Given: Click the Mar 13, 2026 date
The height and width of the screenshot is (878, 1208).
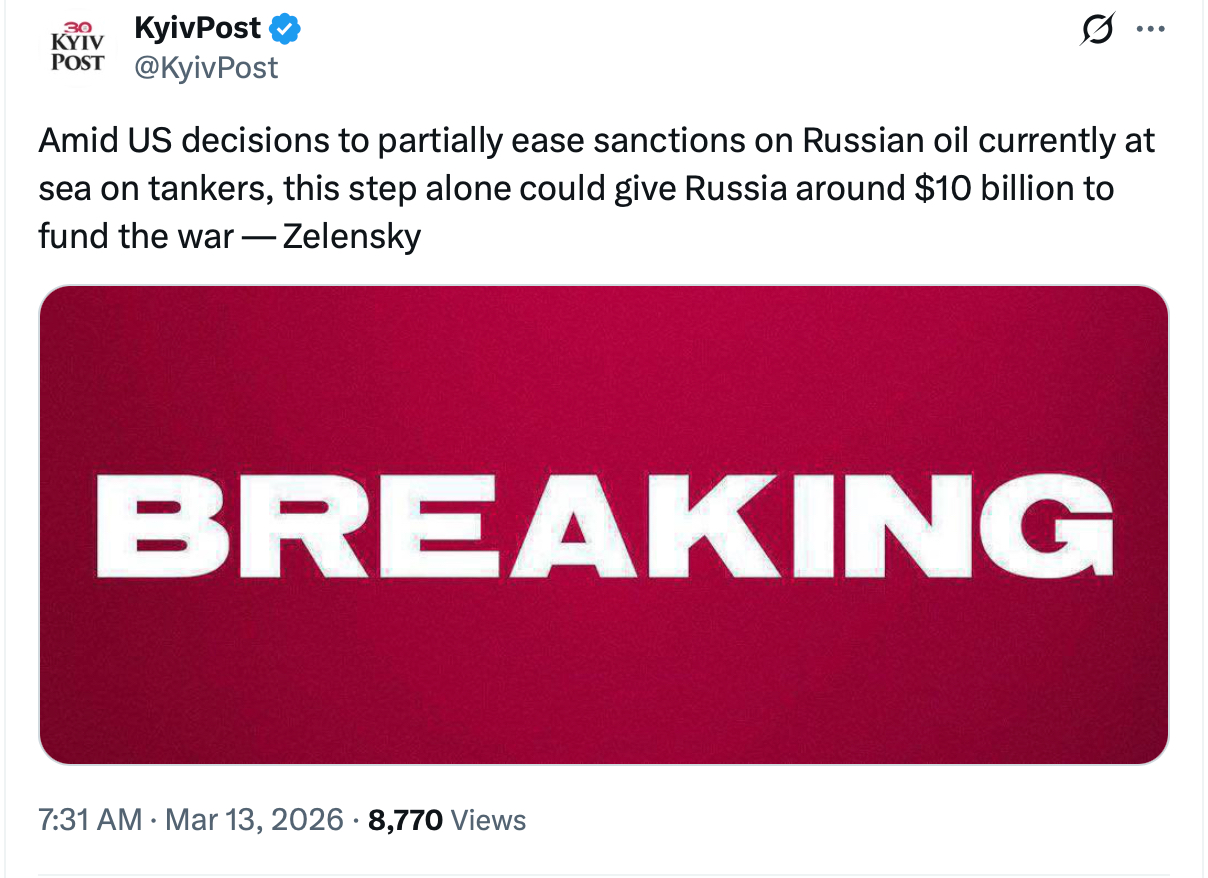Looking at the screenshot, I should point(256,821).
